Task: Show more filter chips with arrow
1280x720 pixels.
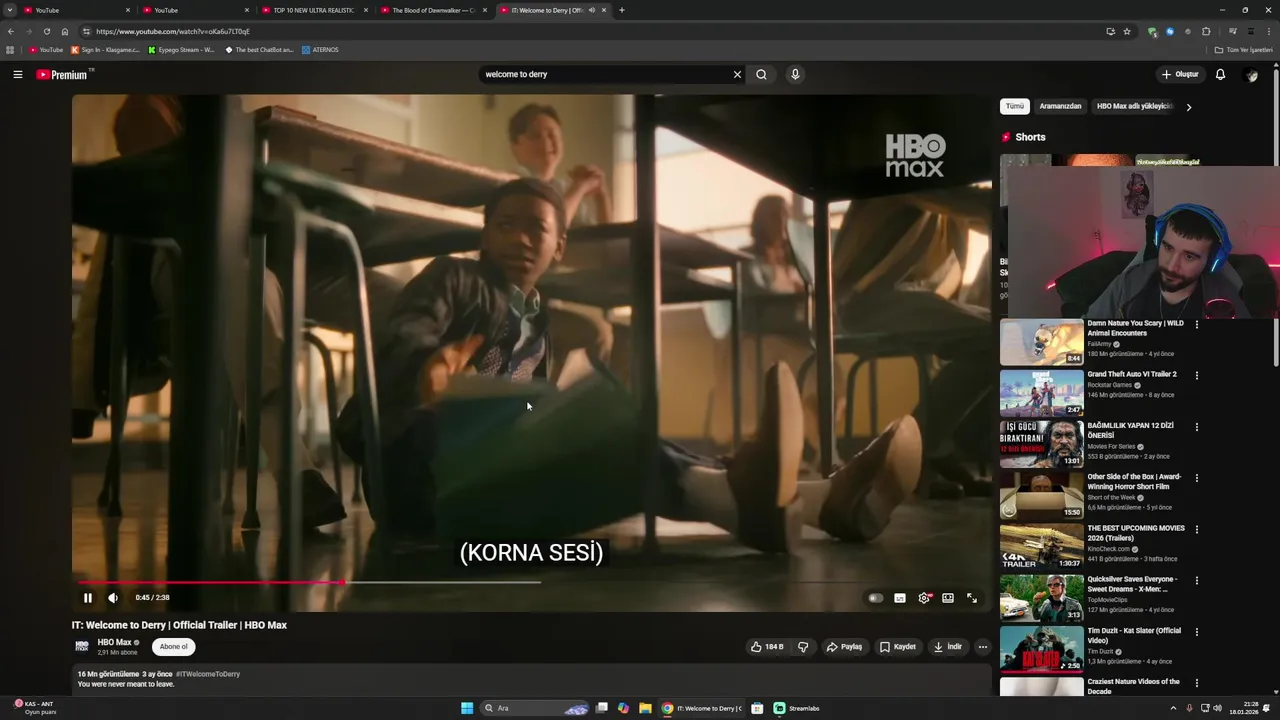Action: pyautogui.click(x=1188, y=107)
